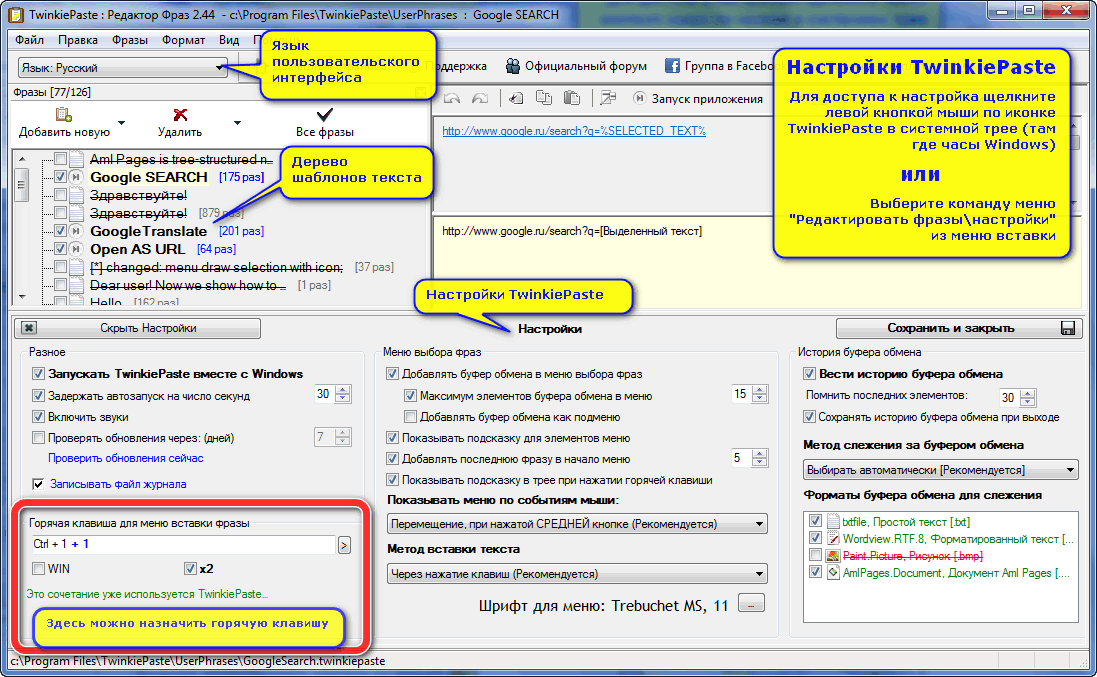
Task: Click the floppy disk icon on Save and close
Action: pyautogui.click(x=1068, y=328)
